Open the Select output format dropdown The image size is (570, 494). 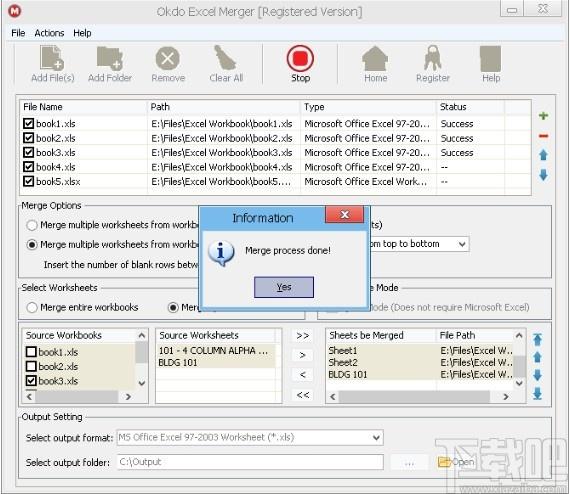377,437
